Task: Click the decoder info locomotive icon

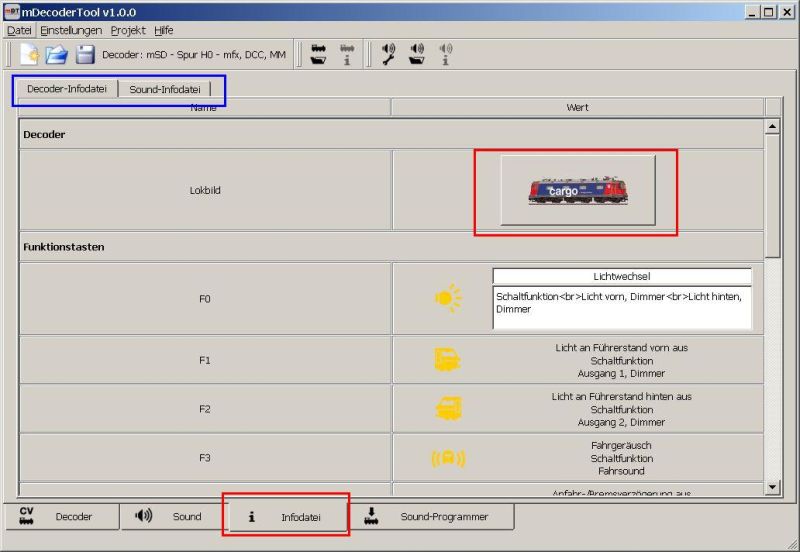Action: (x=347, y=55)
